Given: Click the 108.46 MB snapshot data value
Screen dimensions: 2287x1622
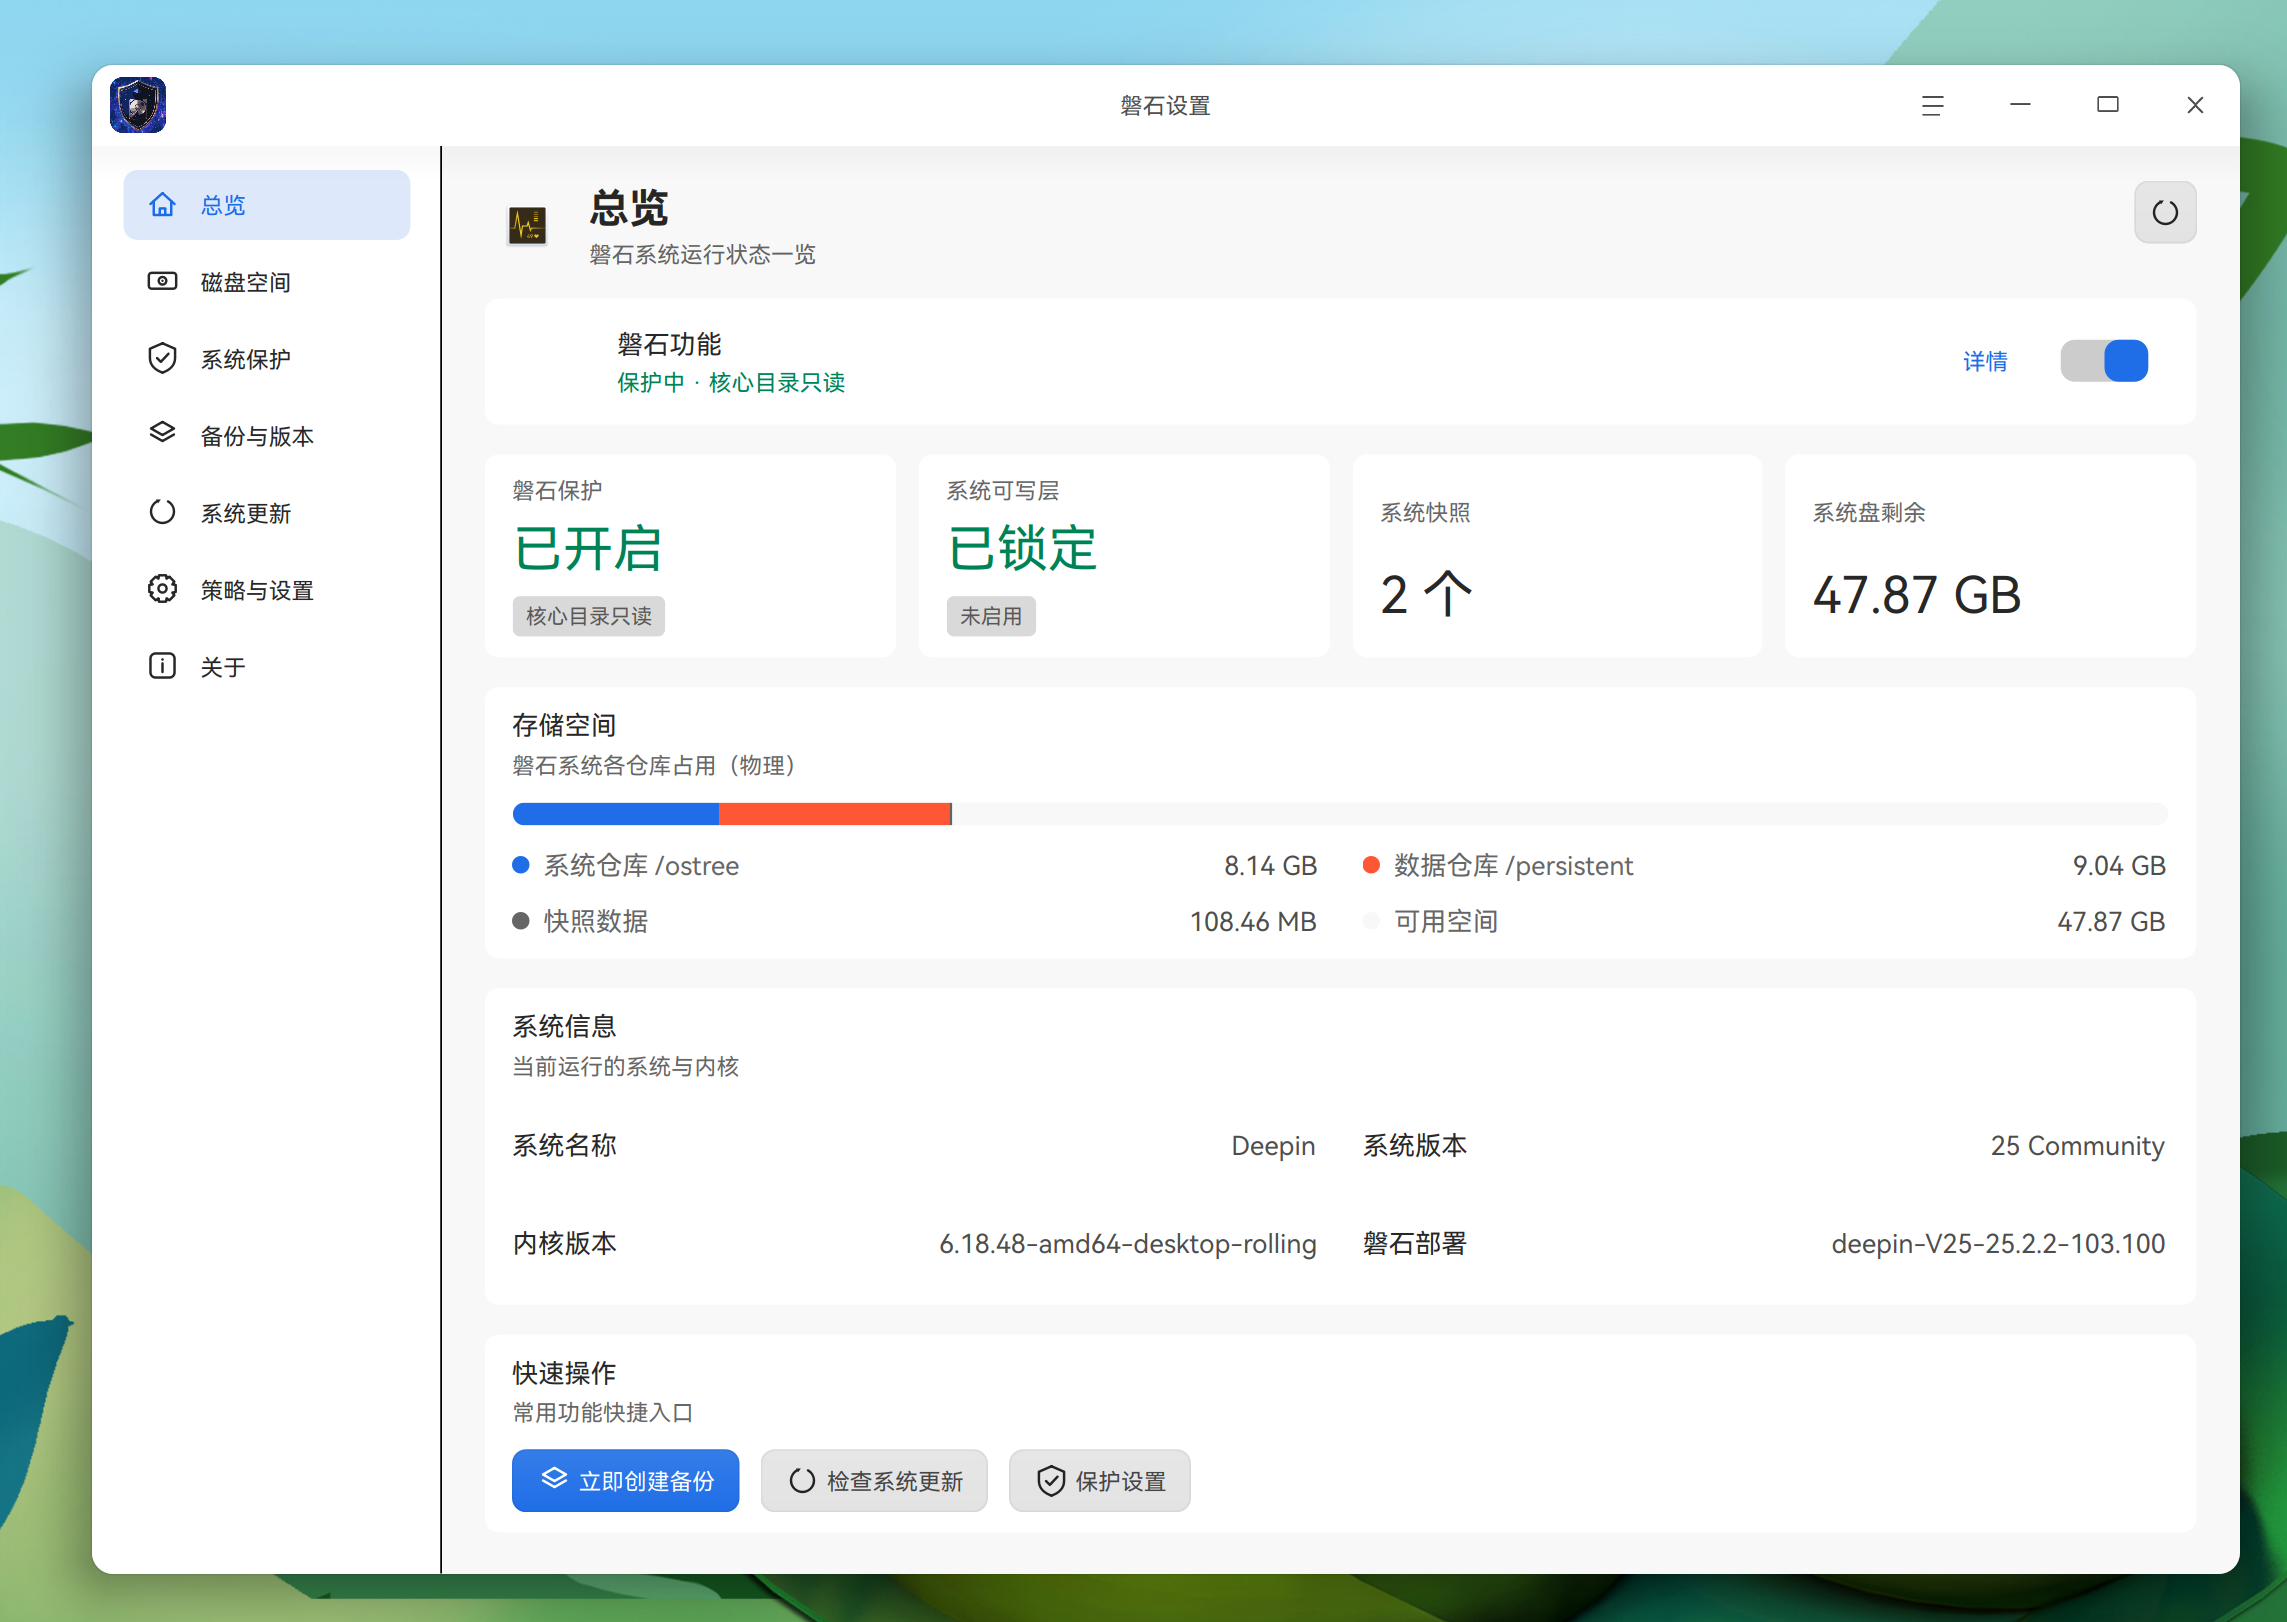Looking at the screenshot, I should (x=1253, y=921).
